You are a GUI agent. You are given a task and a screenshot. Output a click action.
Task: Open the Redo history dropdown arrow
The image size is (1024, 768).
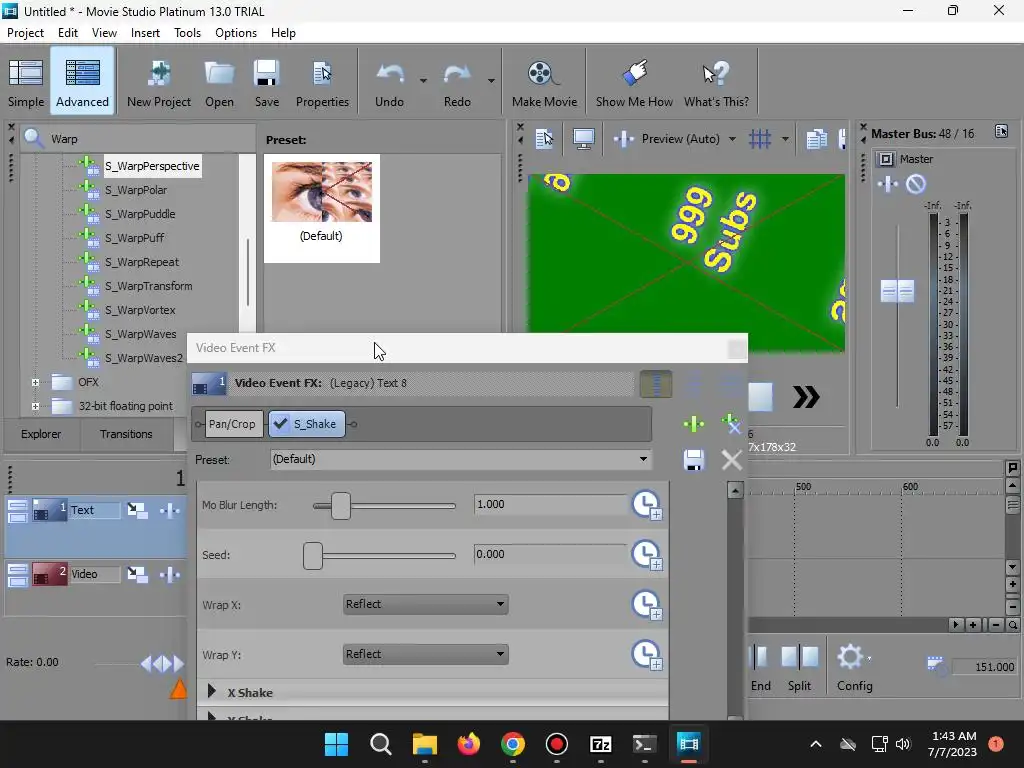pos(491,81)
